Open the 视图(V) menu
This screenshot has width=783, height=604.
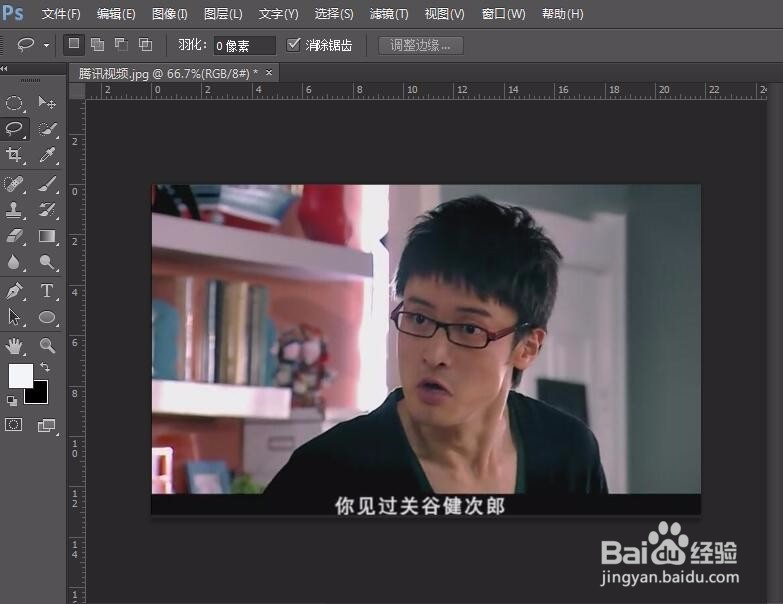[444, 14]
